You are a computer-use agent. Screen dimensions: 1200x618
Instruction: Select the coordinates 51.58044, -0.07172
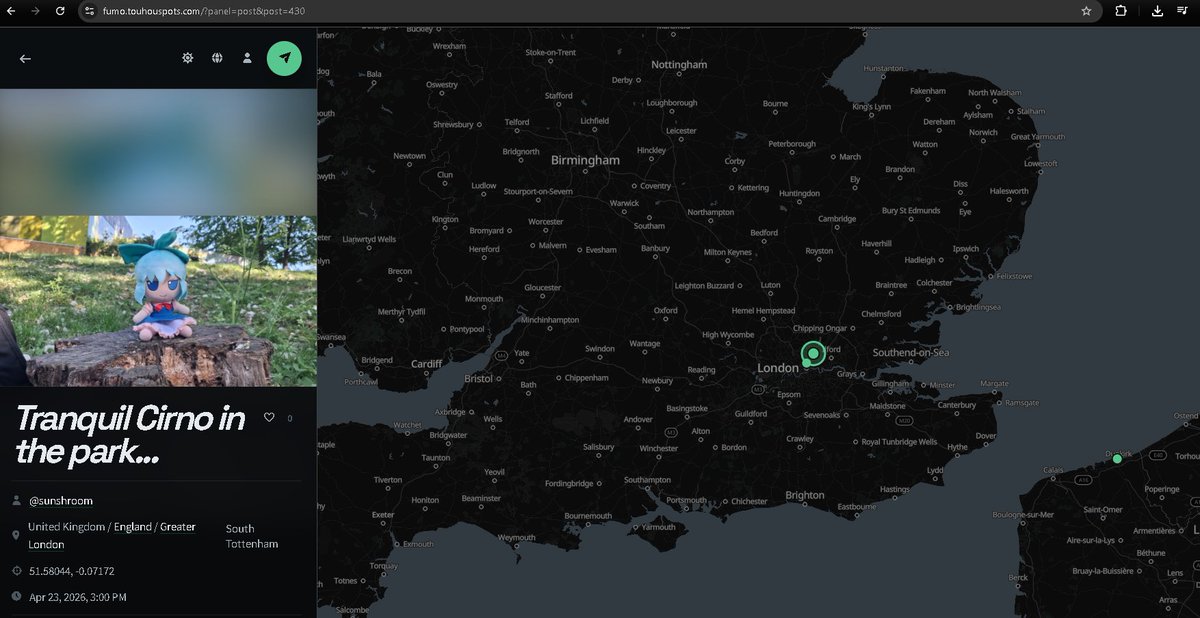coord(72,571)
